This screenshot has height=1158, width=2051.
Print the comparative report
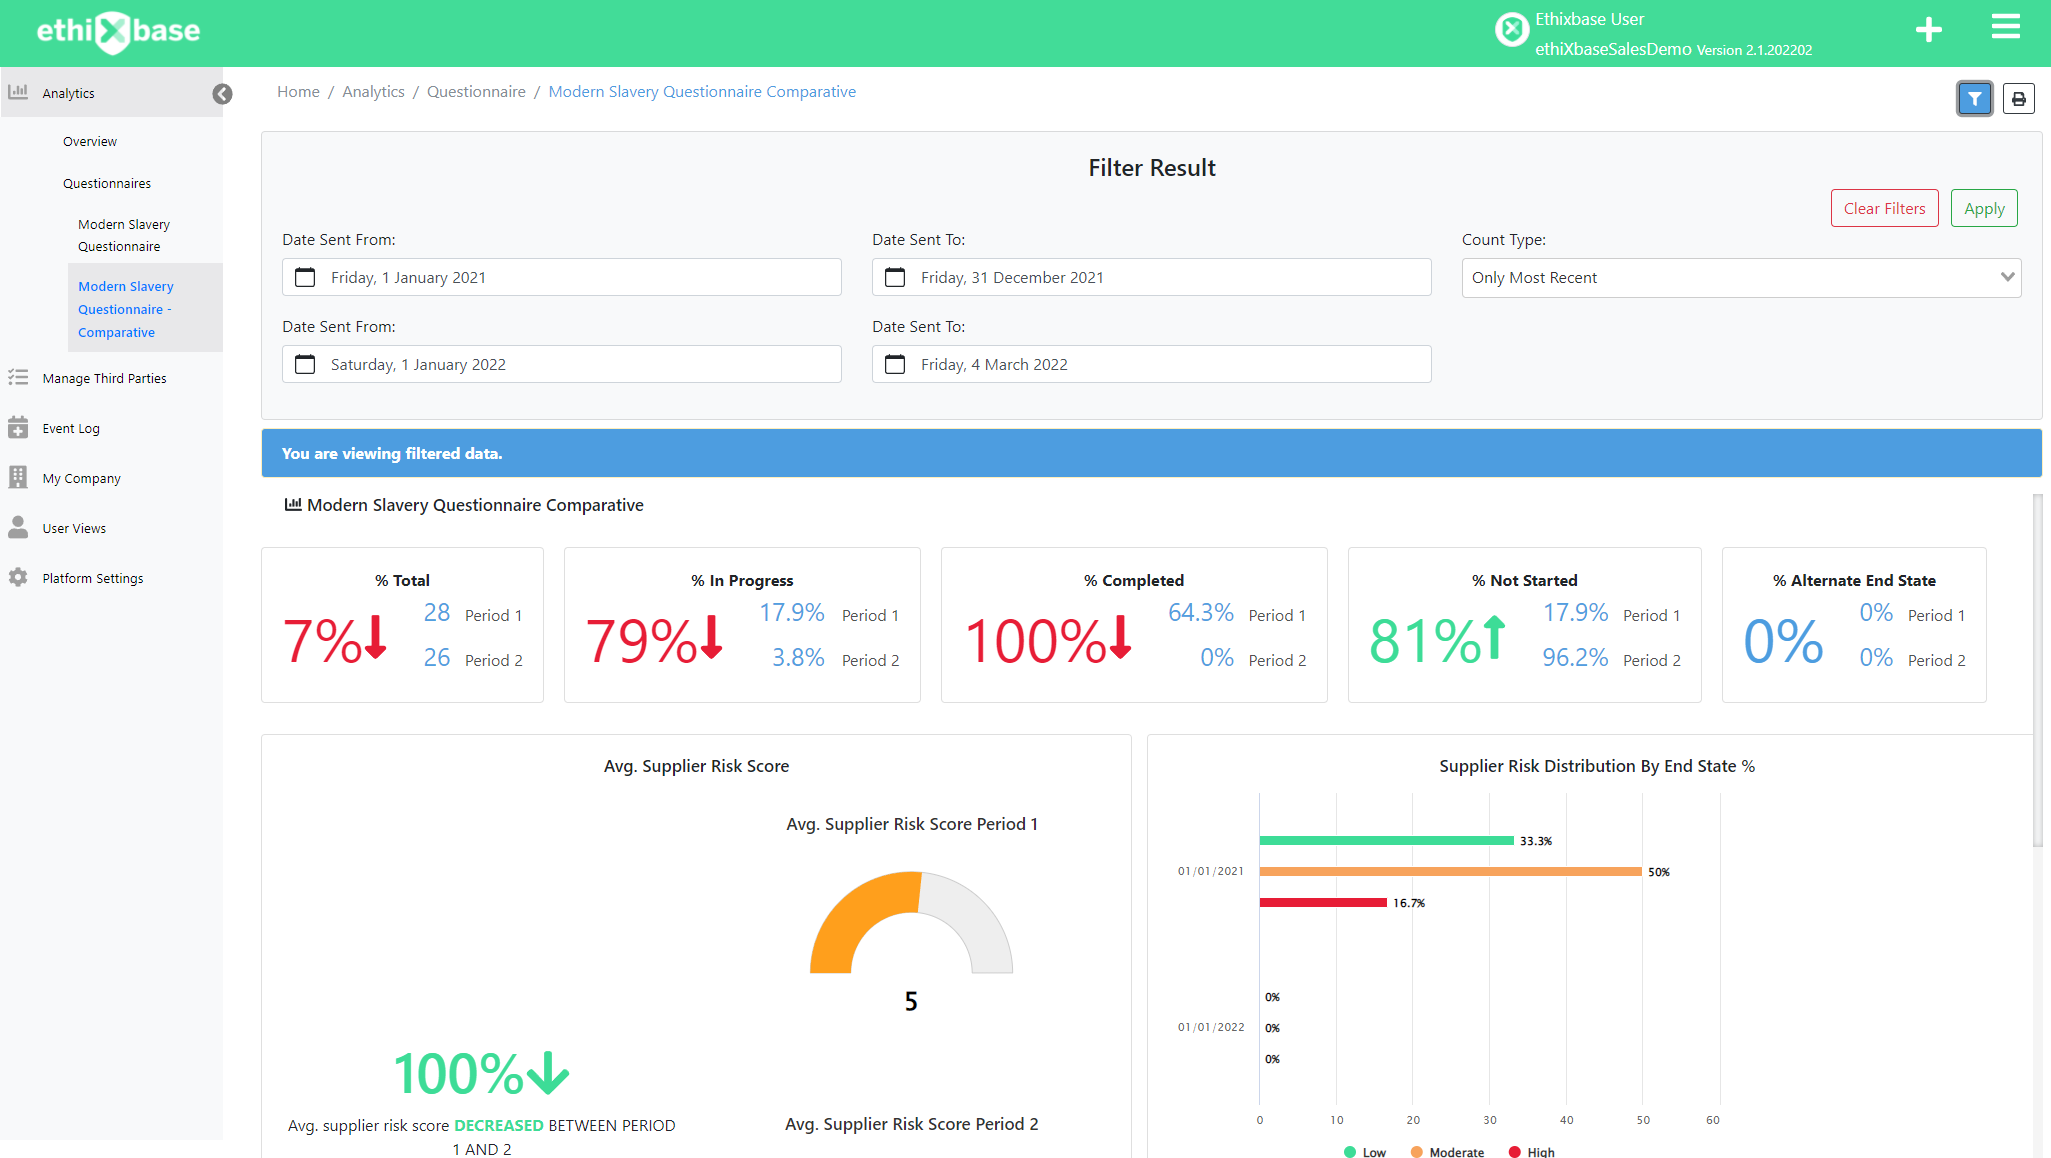pos(2019,98)
